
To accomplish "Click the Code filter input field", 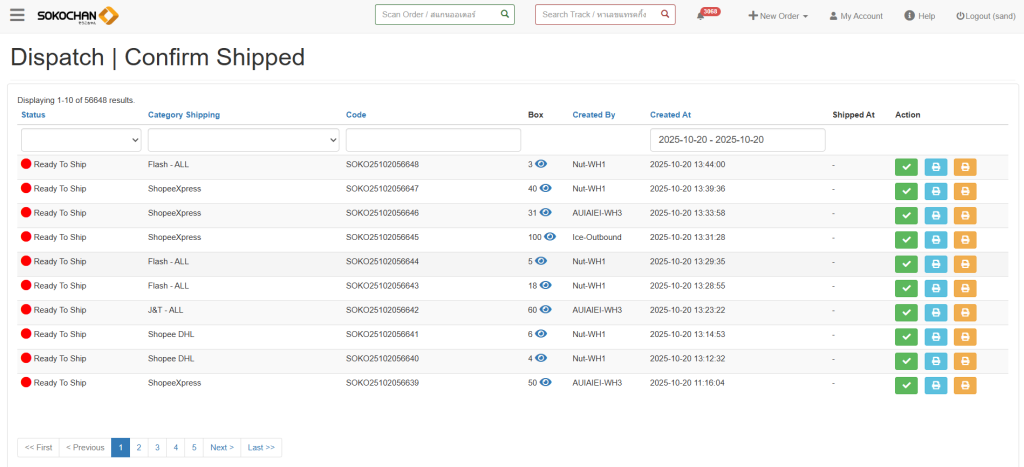I will (x=433, y=140).
